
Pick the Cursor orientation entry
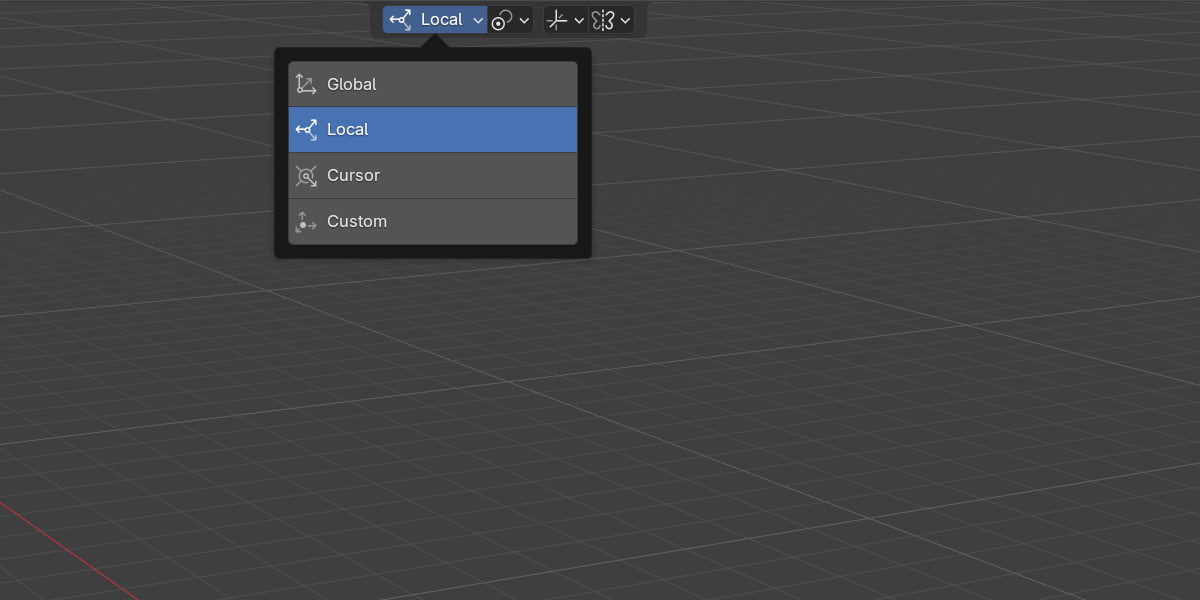(433, 176)
